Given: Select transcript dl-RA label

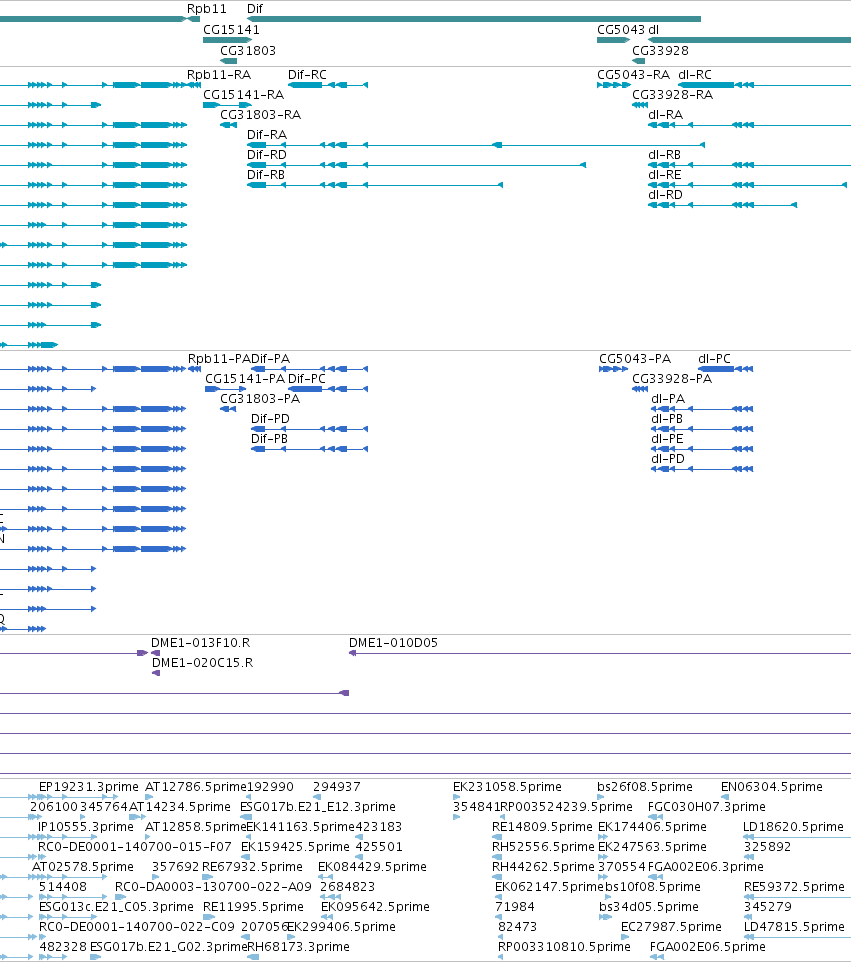Looking at the screenshot, I should point(666,115).
